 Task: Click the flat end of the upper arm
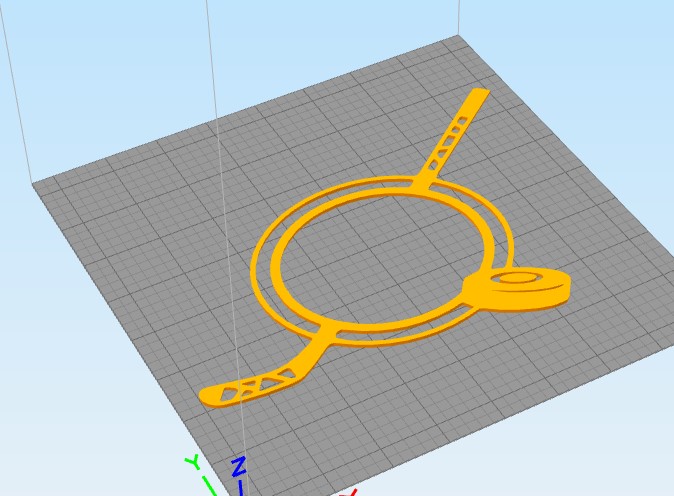click(481, 94)
